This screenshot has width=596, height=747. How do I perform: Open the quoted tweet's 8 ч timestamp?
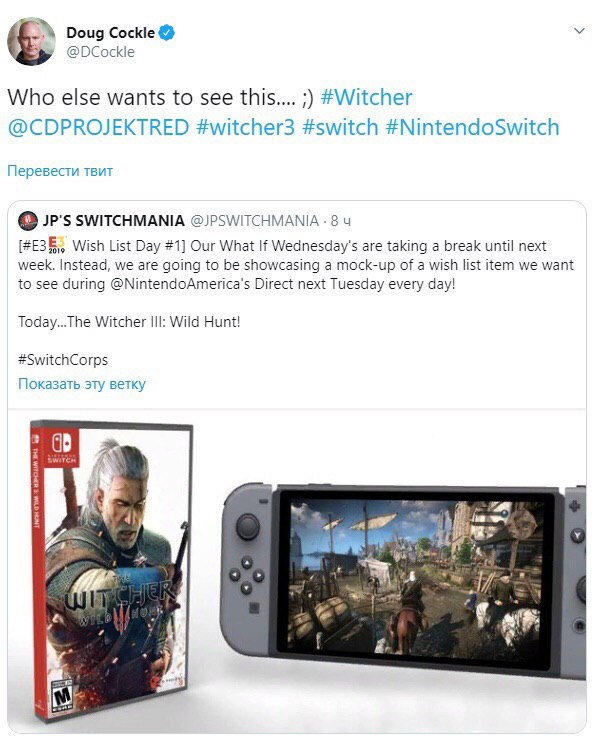(341, 221)
